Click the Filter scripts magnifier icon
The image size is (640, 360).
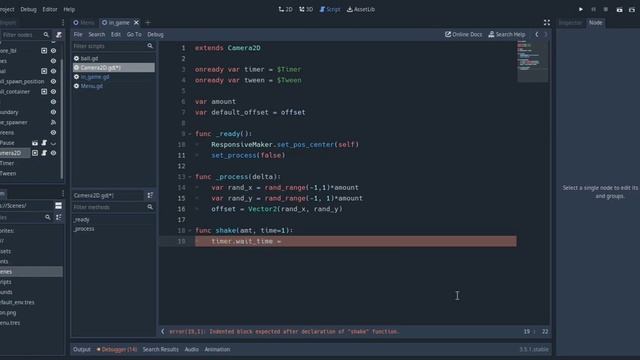[150, 46]
